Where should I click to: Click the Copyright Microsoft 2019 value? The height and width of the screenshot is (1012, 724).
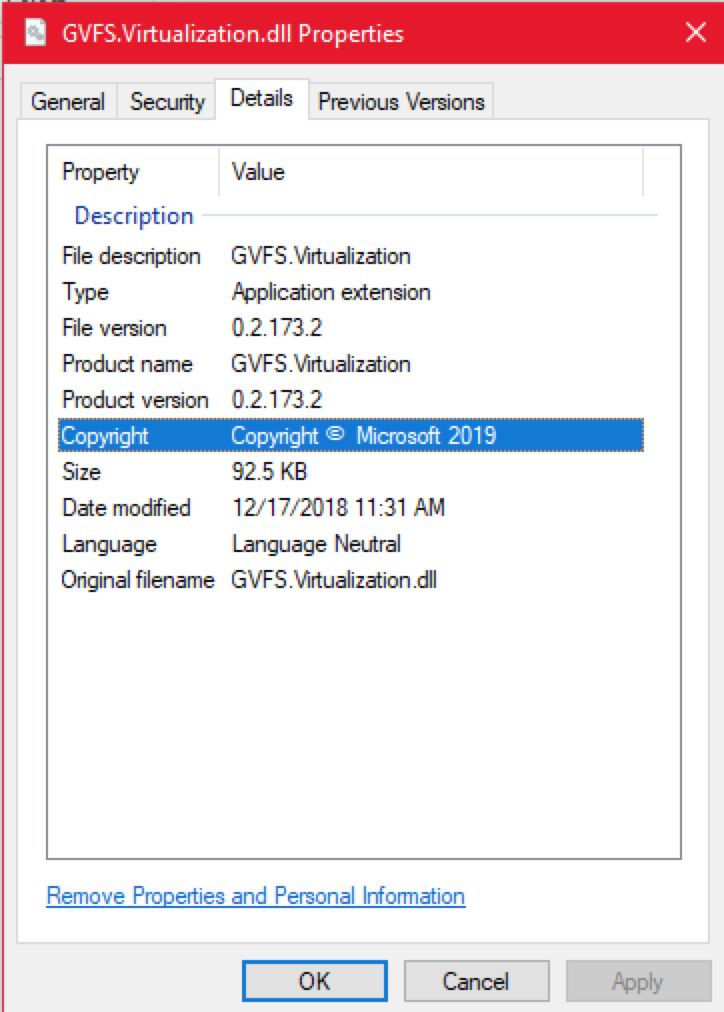point(363,436)
